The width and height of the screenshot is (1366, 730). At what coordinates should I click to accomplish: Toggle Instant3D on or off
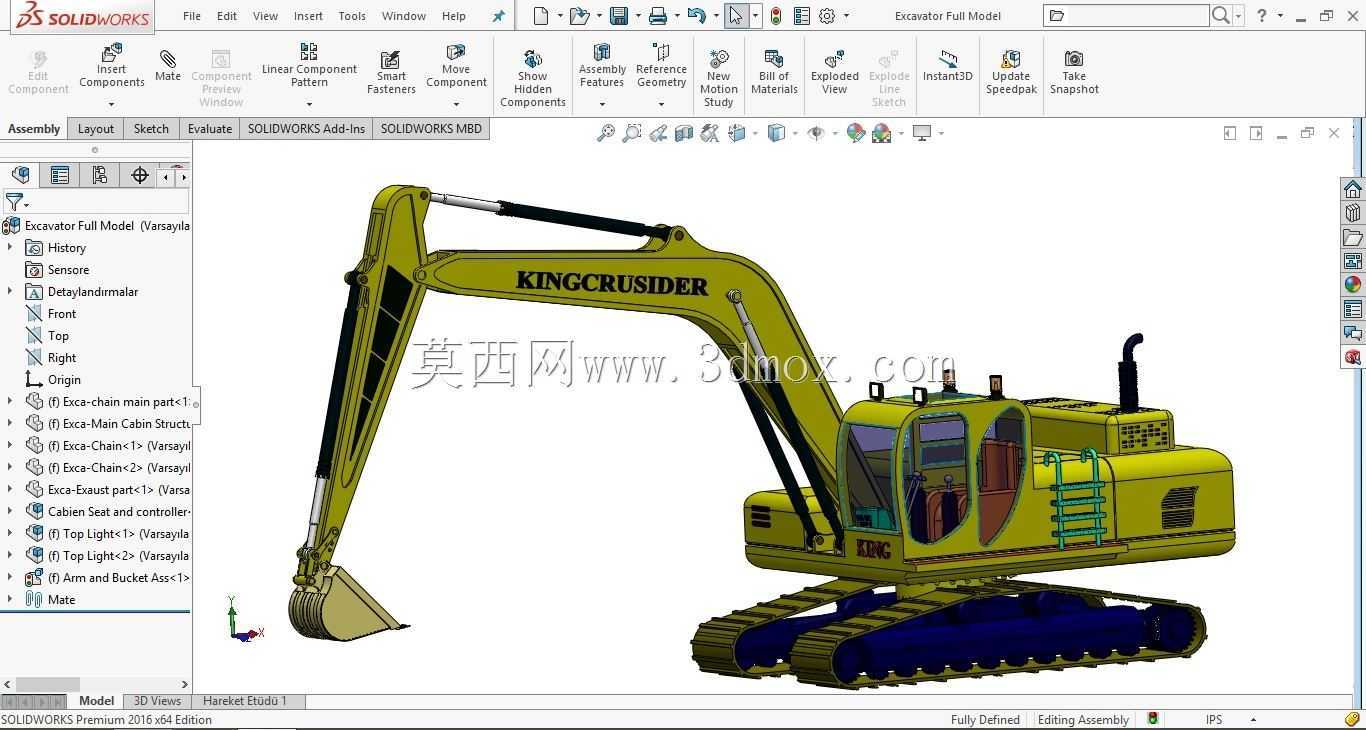947,66
